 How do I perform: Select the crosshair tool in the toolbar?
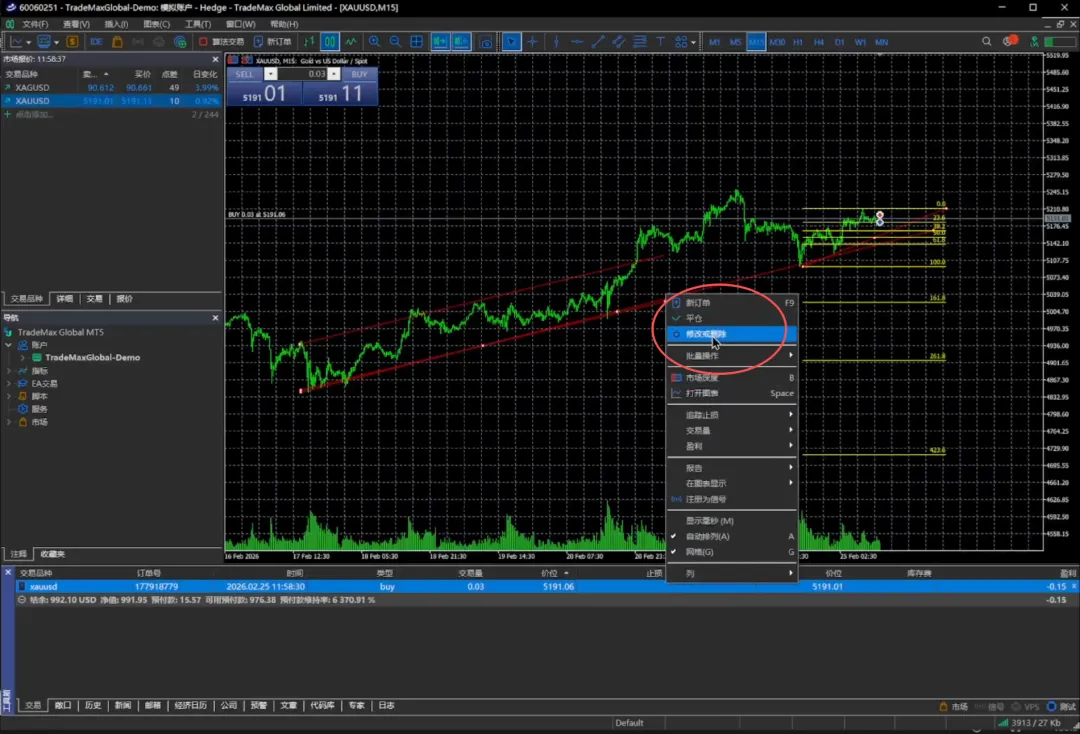point(533,42)
